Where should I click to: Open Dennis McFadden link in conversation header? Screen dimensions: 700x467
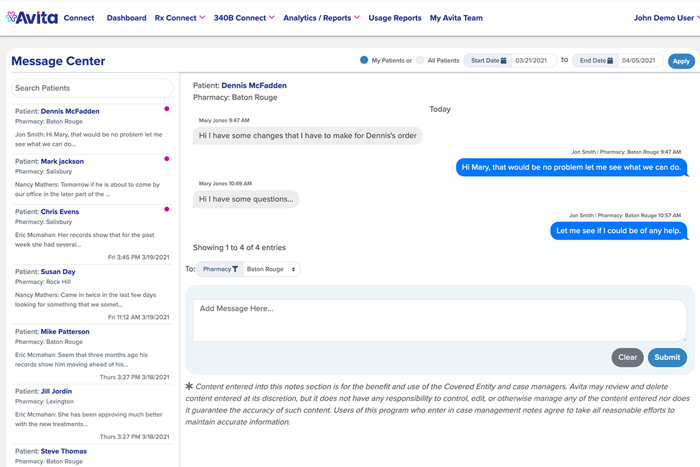254,85
